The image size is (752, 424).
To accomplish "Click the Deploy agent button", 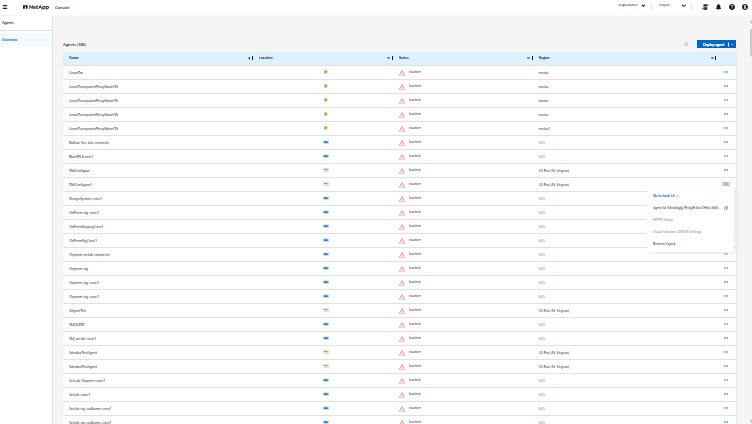I will pos(713,44).
